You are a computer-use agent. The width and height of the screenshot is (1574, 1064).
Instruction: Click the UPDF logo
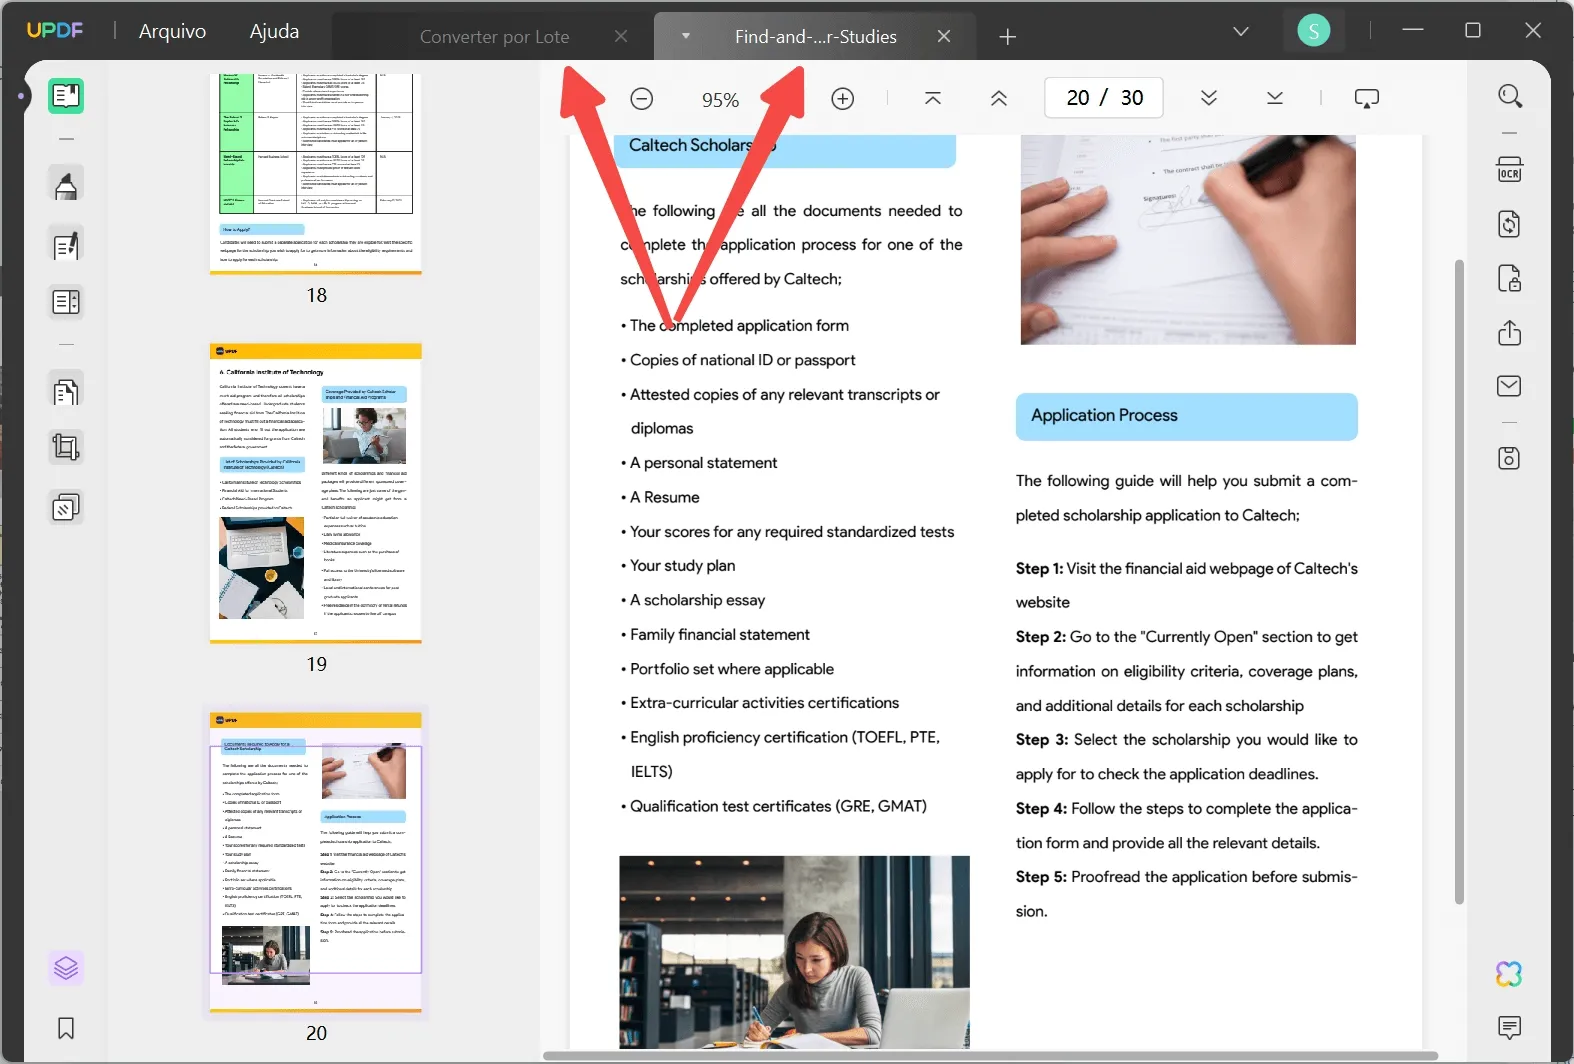(55, 31)
